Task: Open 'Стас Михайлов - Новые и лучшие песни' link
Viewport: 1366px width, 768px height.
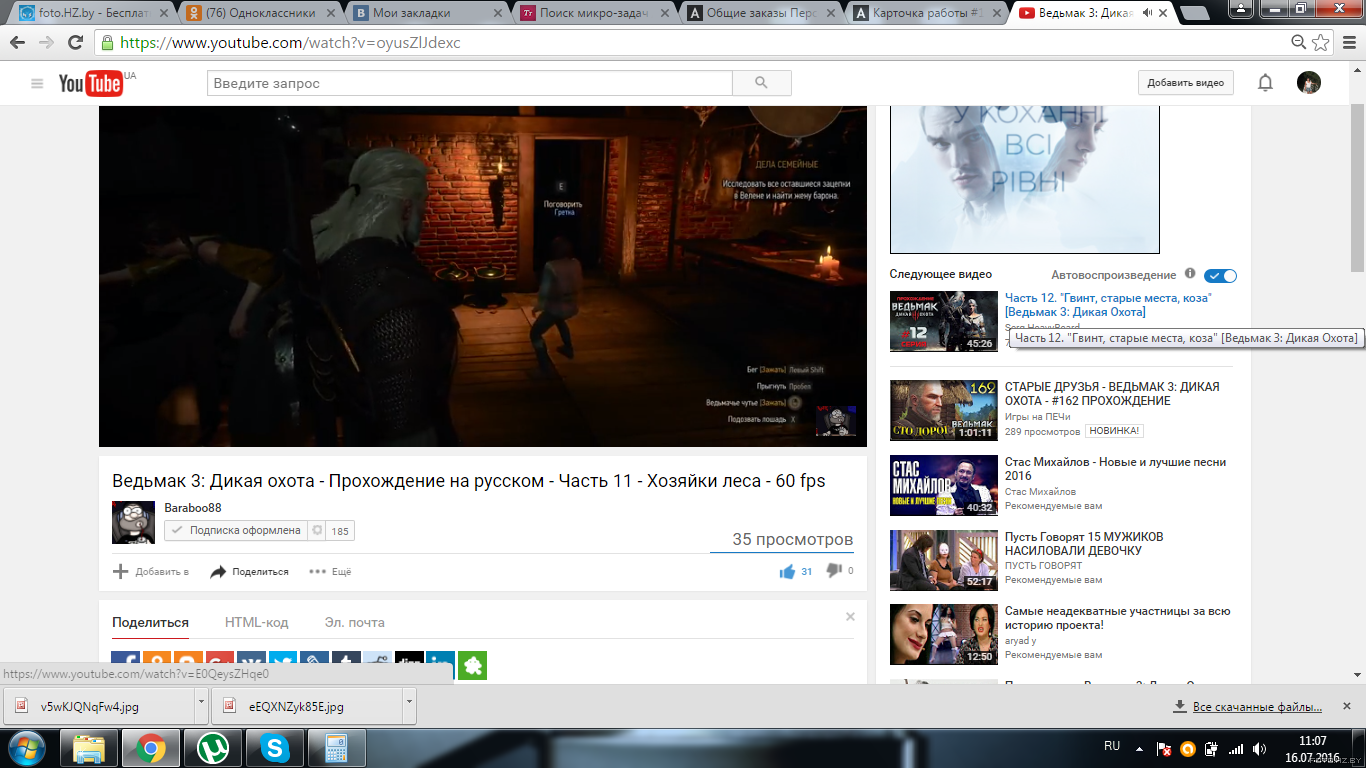Action: pos(1115,469)
